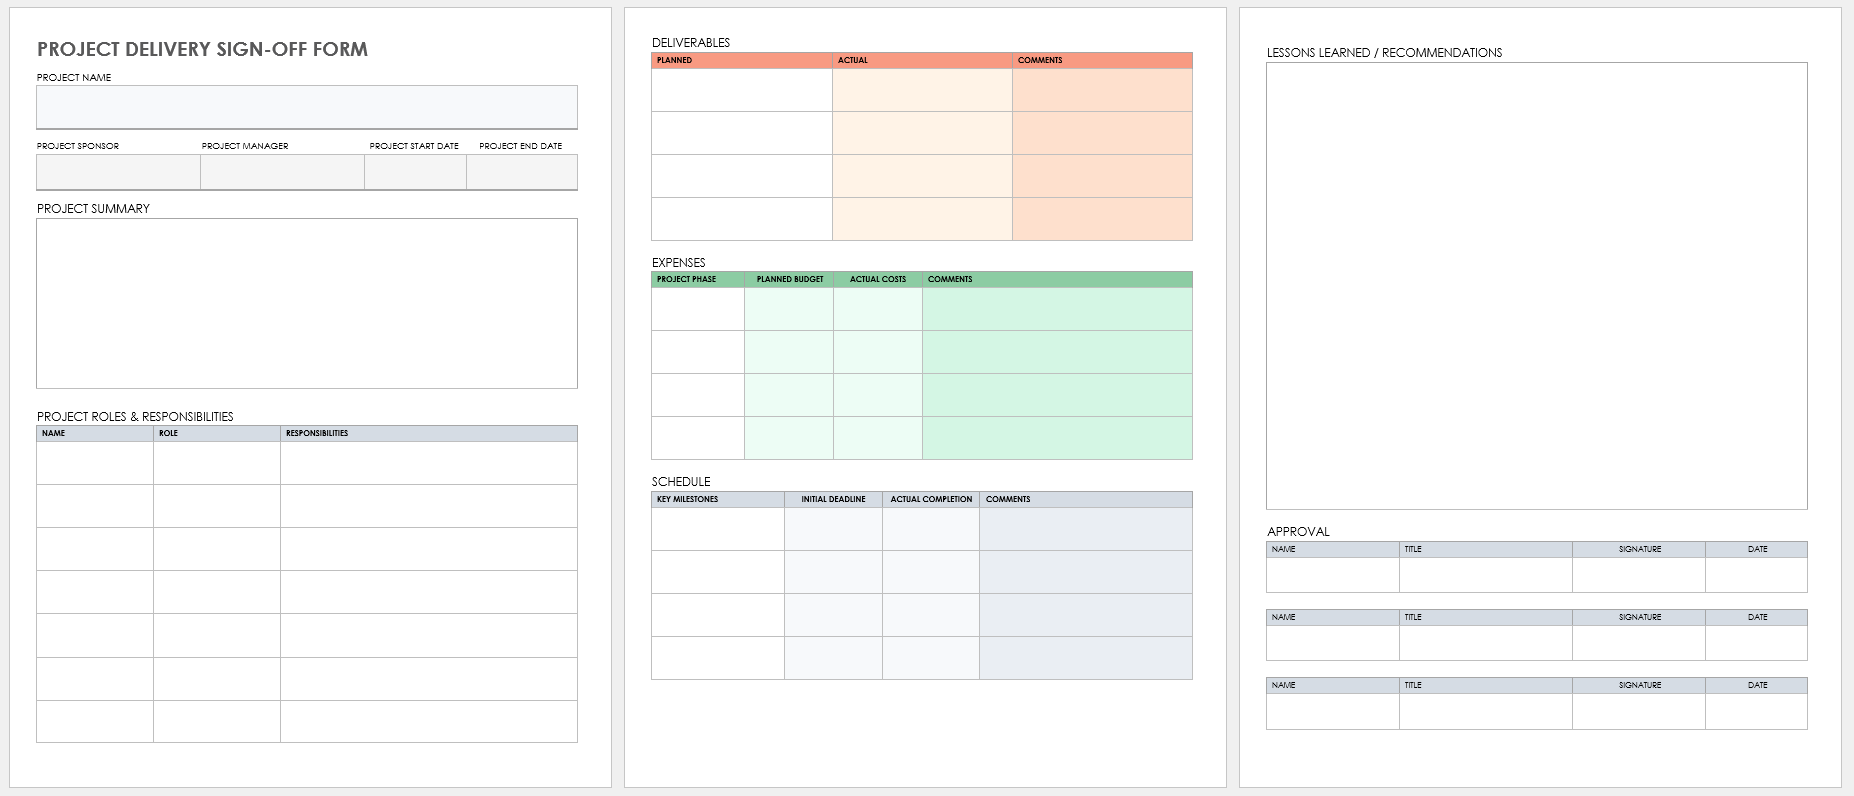
Task: Click the first Responsibilities cell in roles table
Action: tap(429, 463)
